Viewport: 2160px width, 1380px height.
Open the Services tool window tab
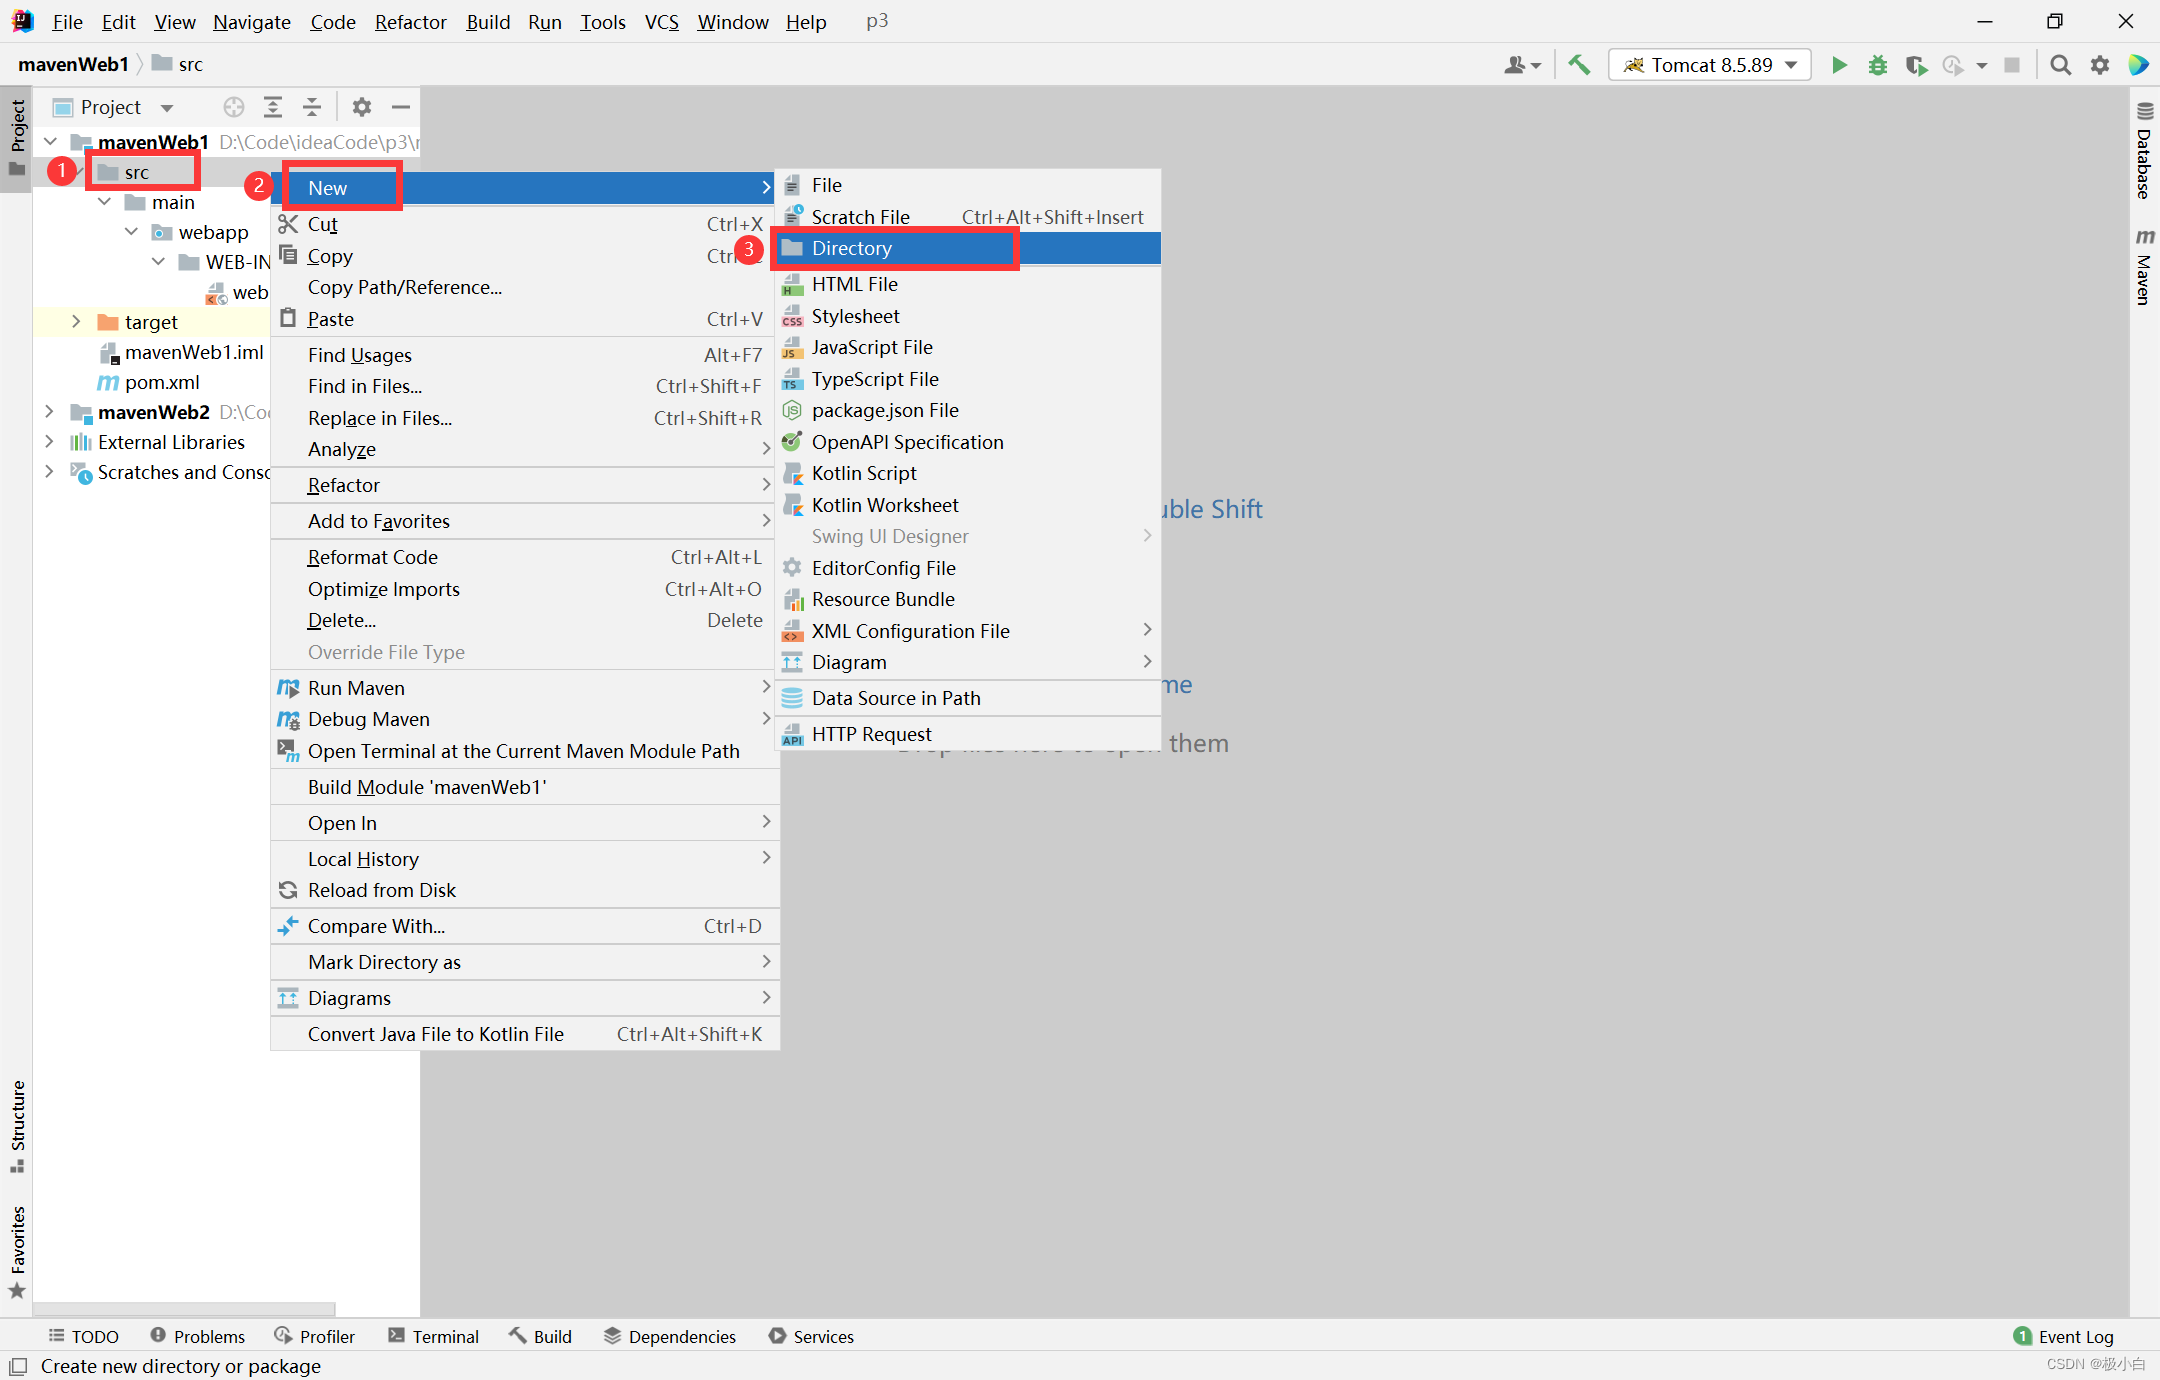coord(811,1336)
